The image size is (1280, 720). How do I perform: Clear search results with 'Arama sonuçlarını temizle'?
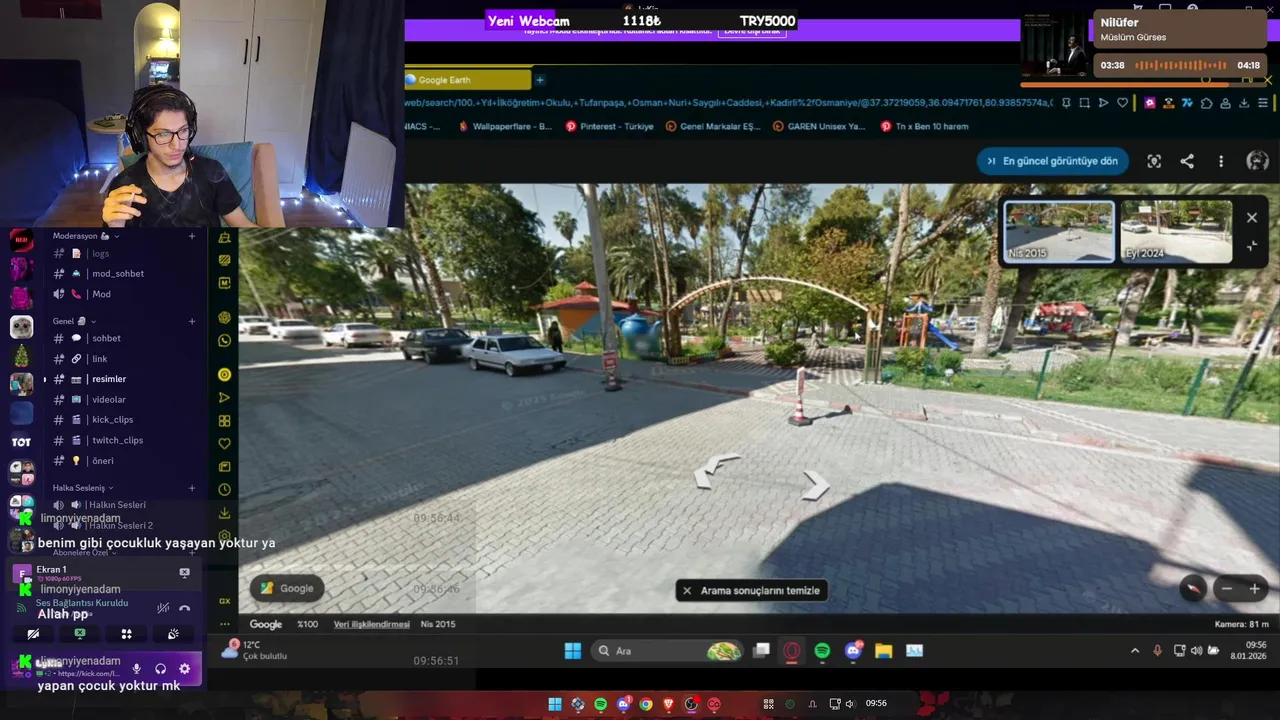(x=751, y=590)
